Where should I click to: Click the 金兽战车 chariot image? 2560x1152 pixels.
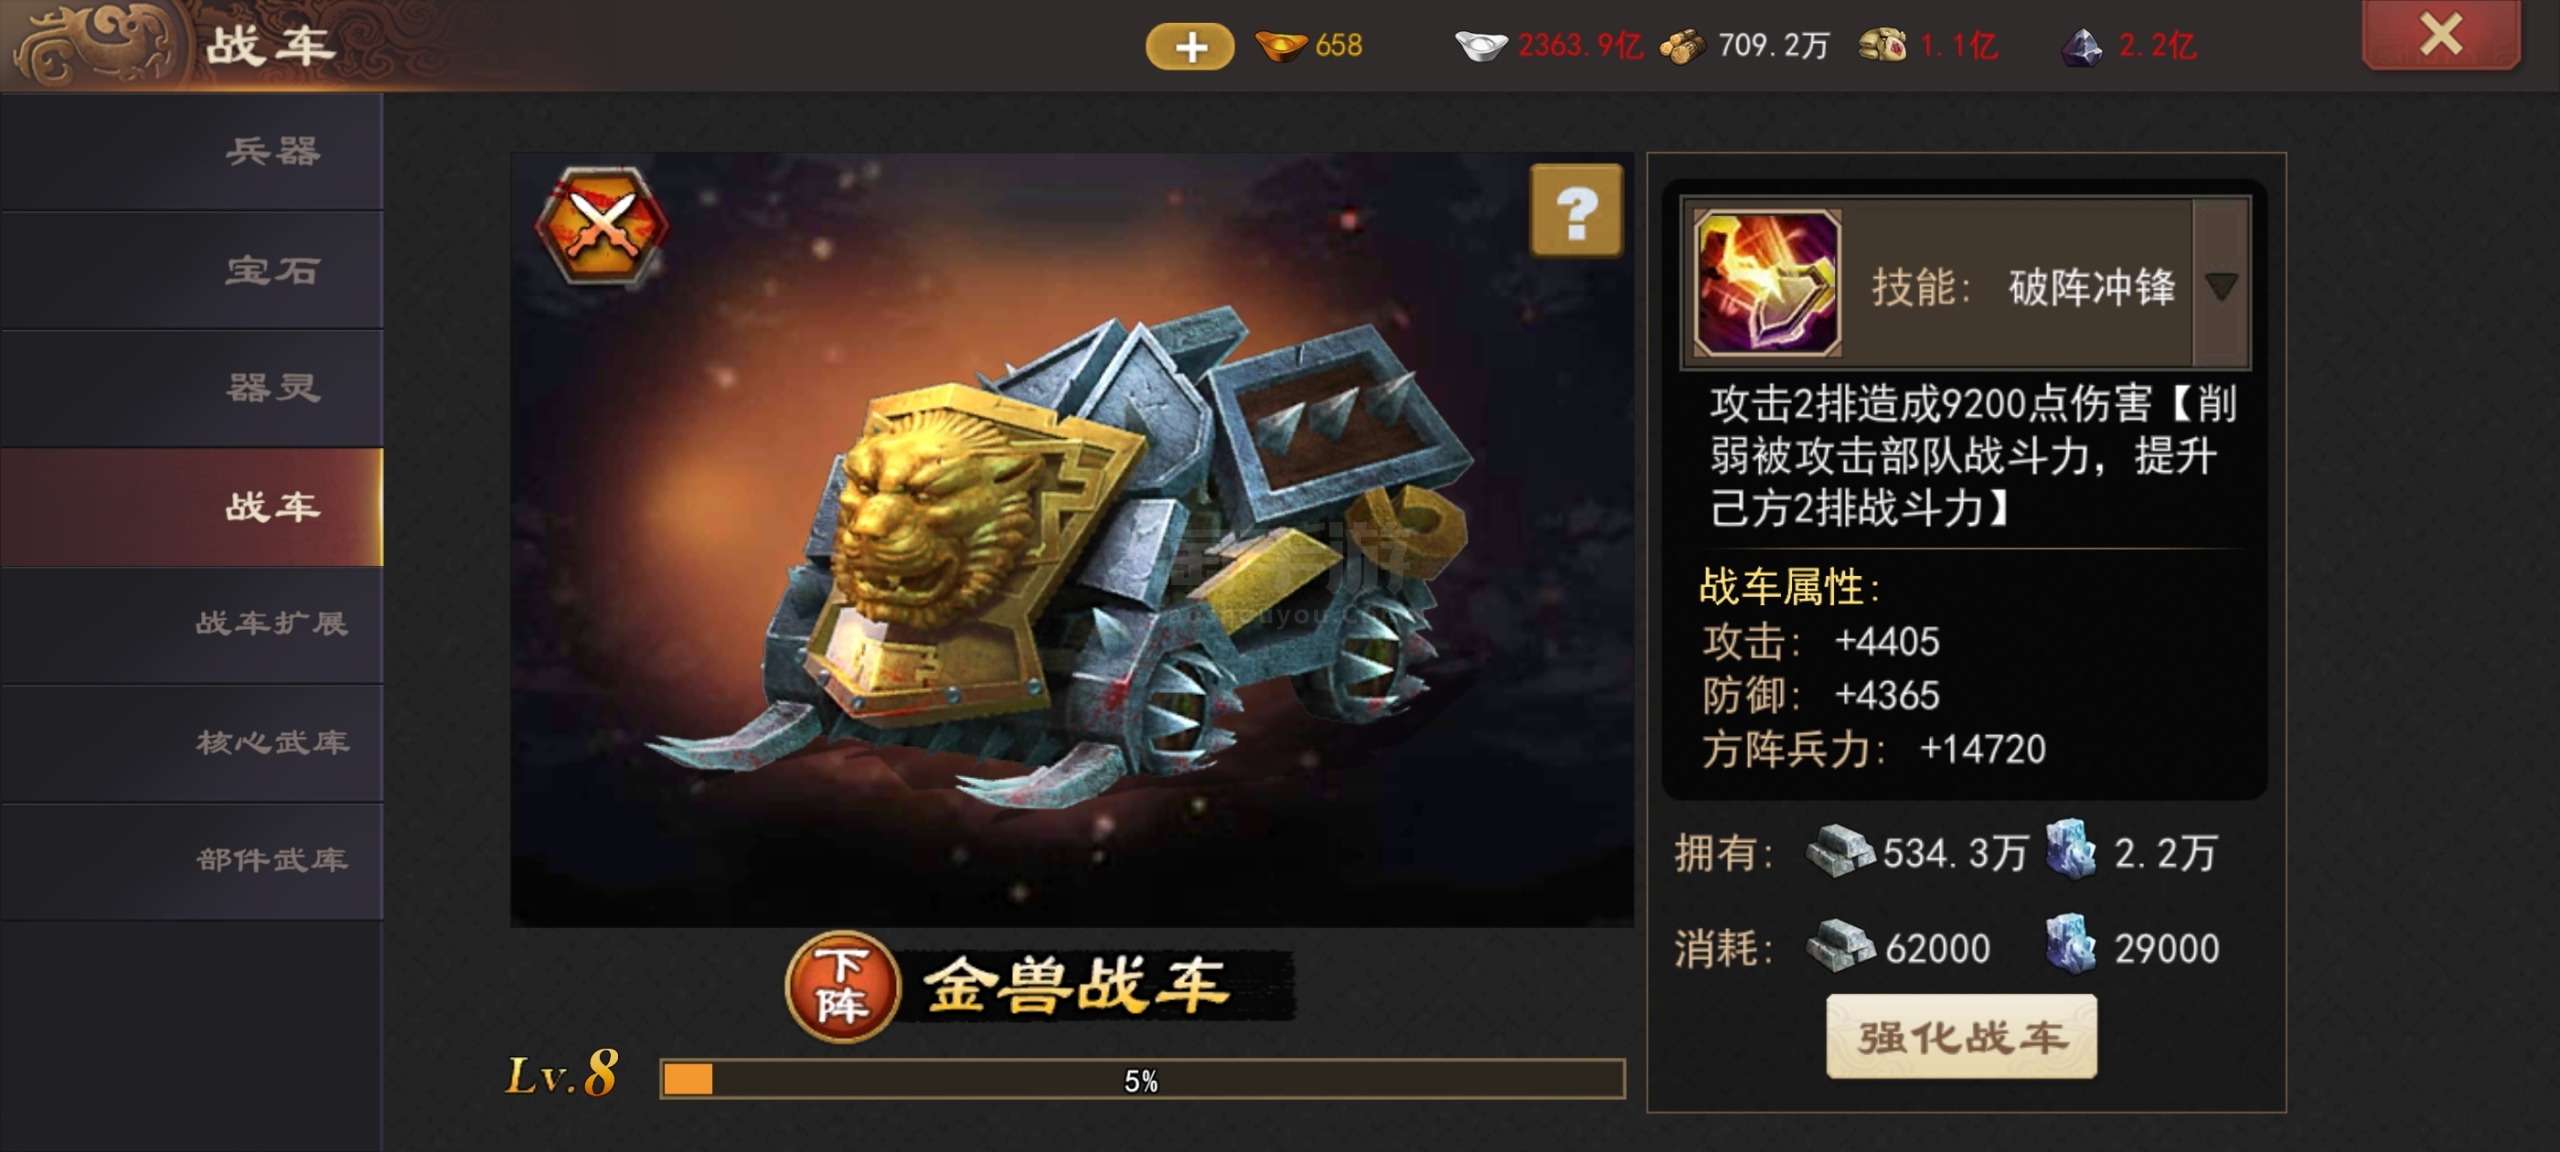point(1071,540)
